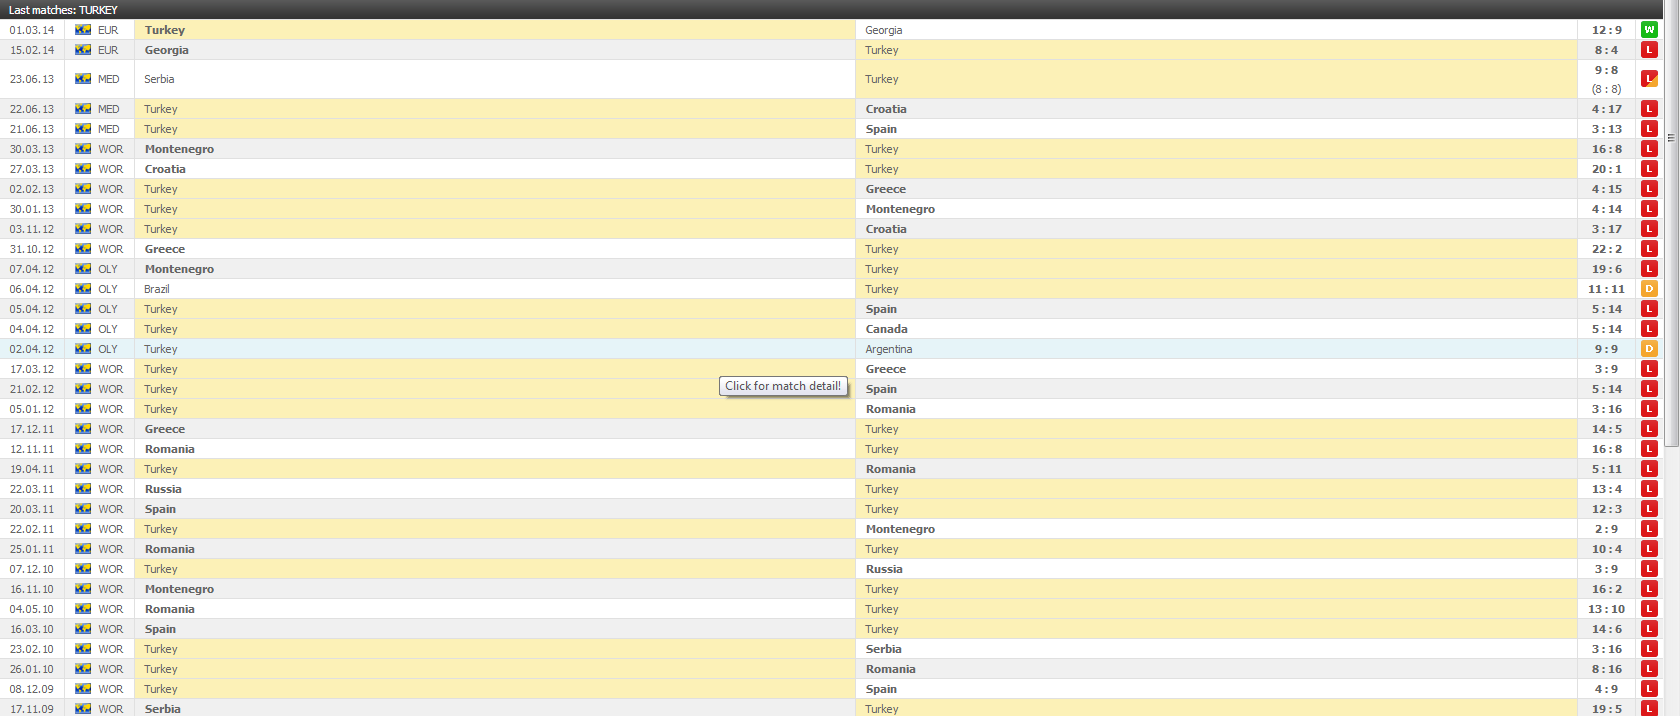Image resolution: width=1680 pixels, height=716 pixels.
Task: Click score 13 : 10 of Romania vs Turkey
Action: tap(1607, 609)
